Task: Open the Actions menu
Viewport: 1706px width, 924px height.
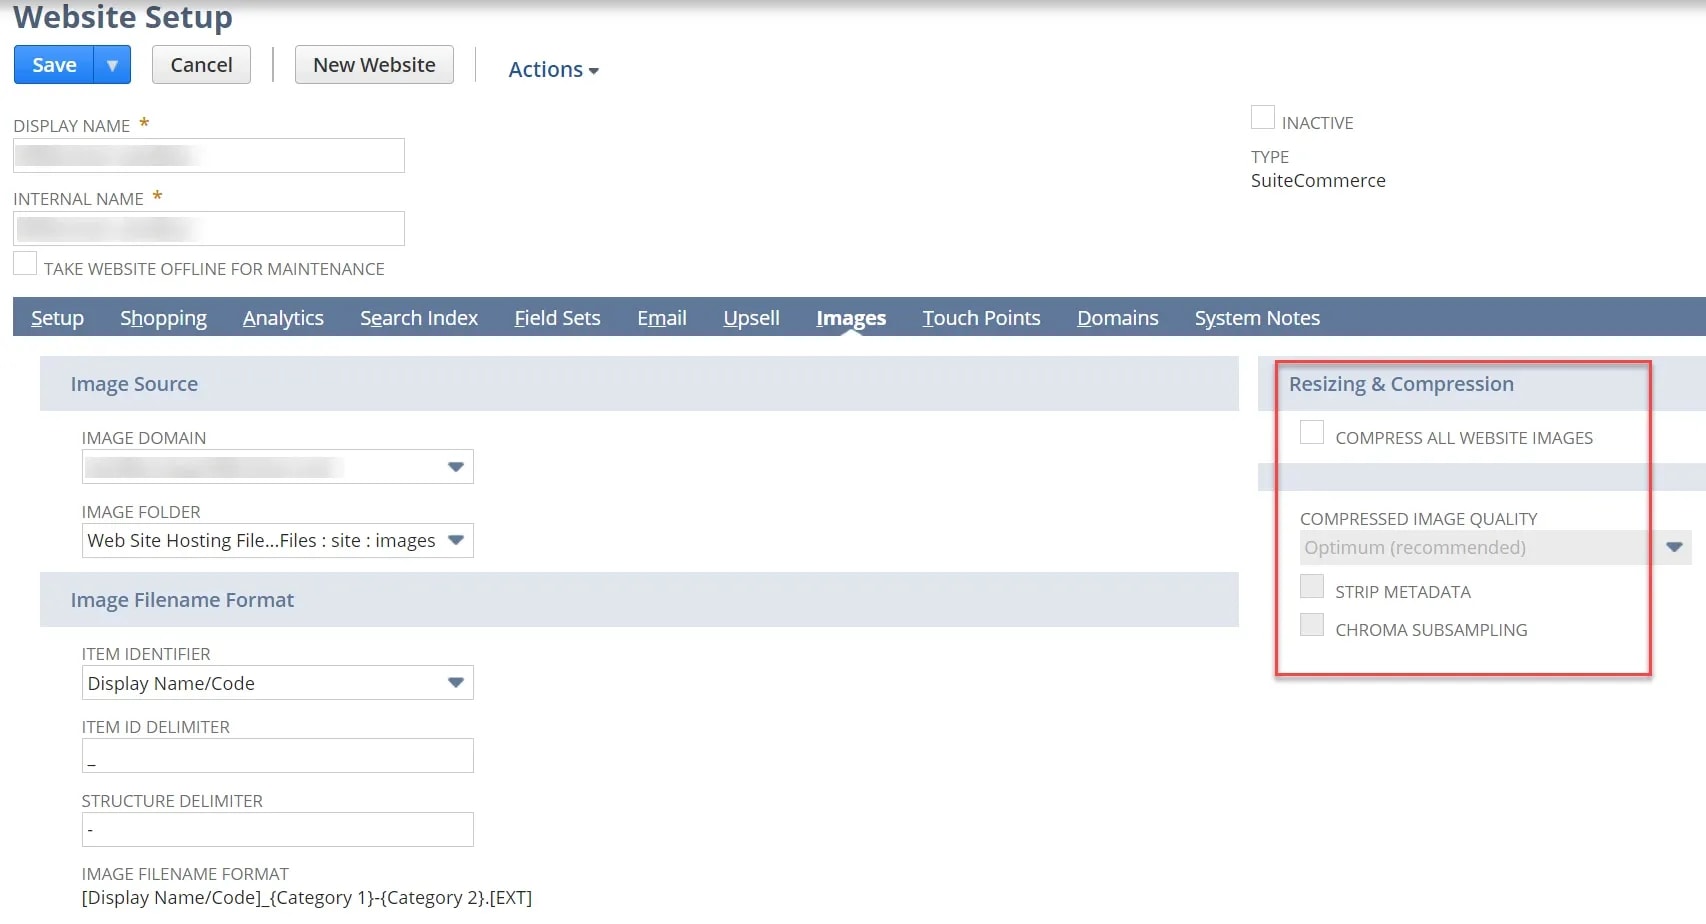Action: tap(553, 69)
